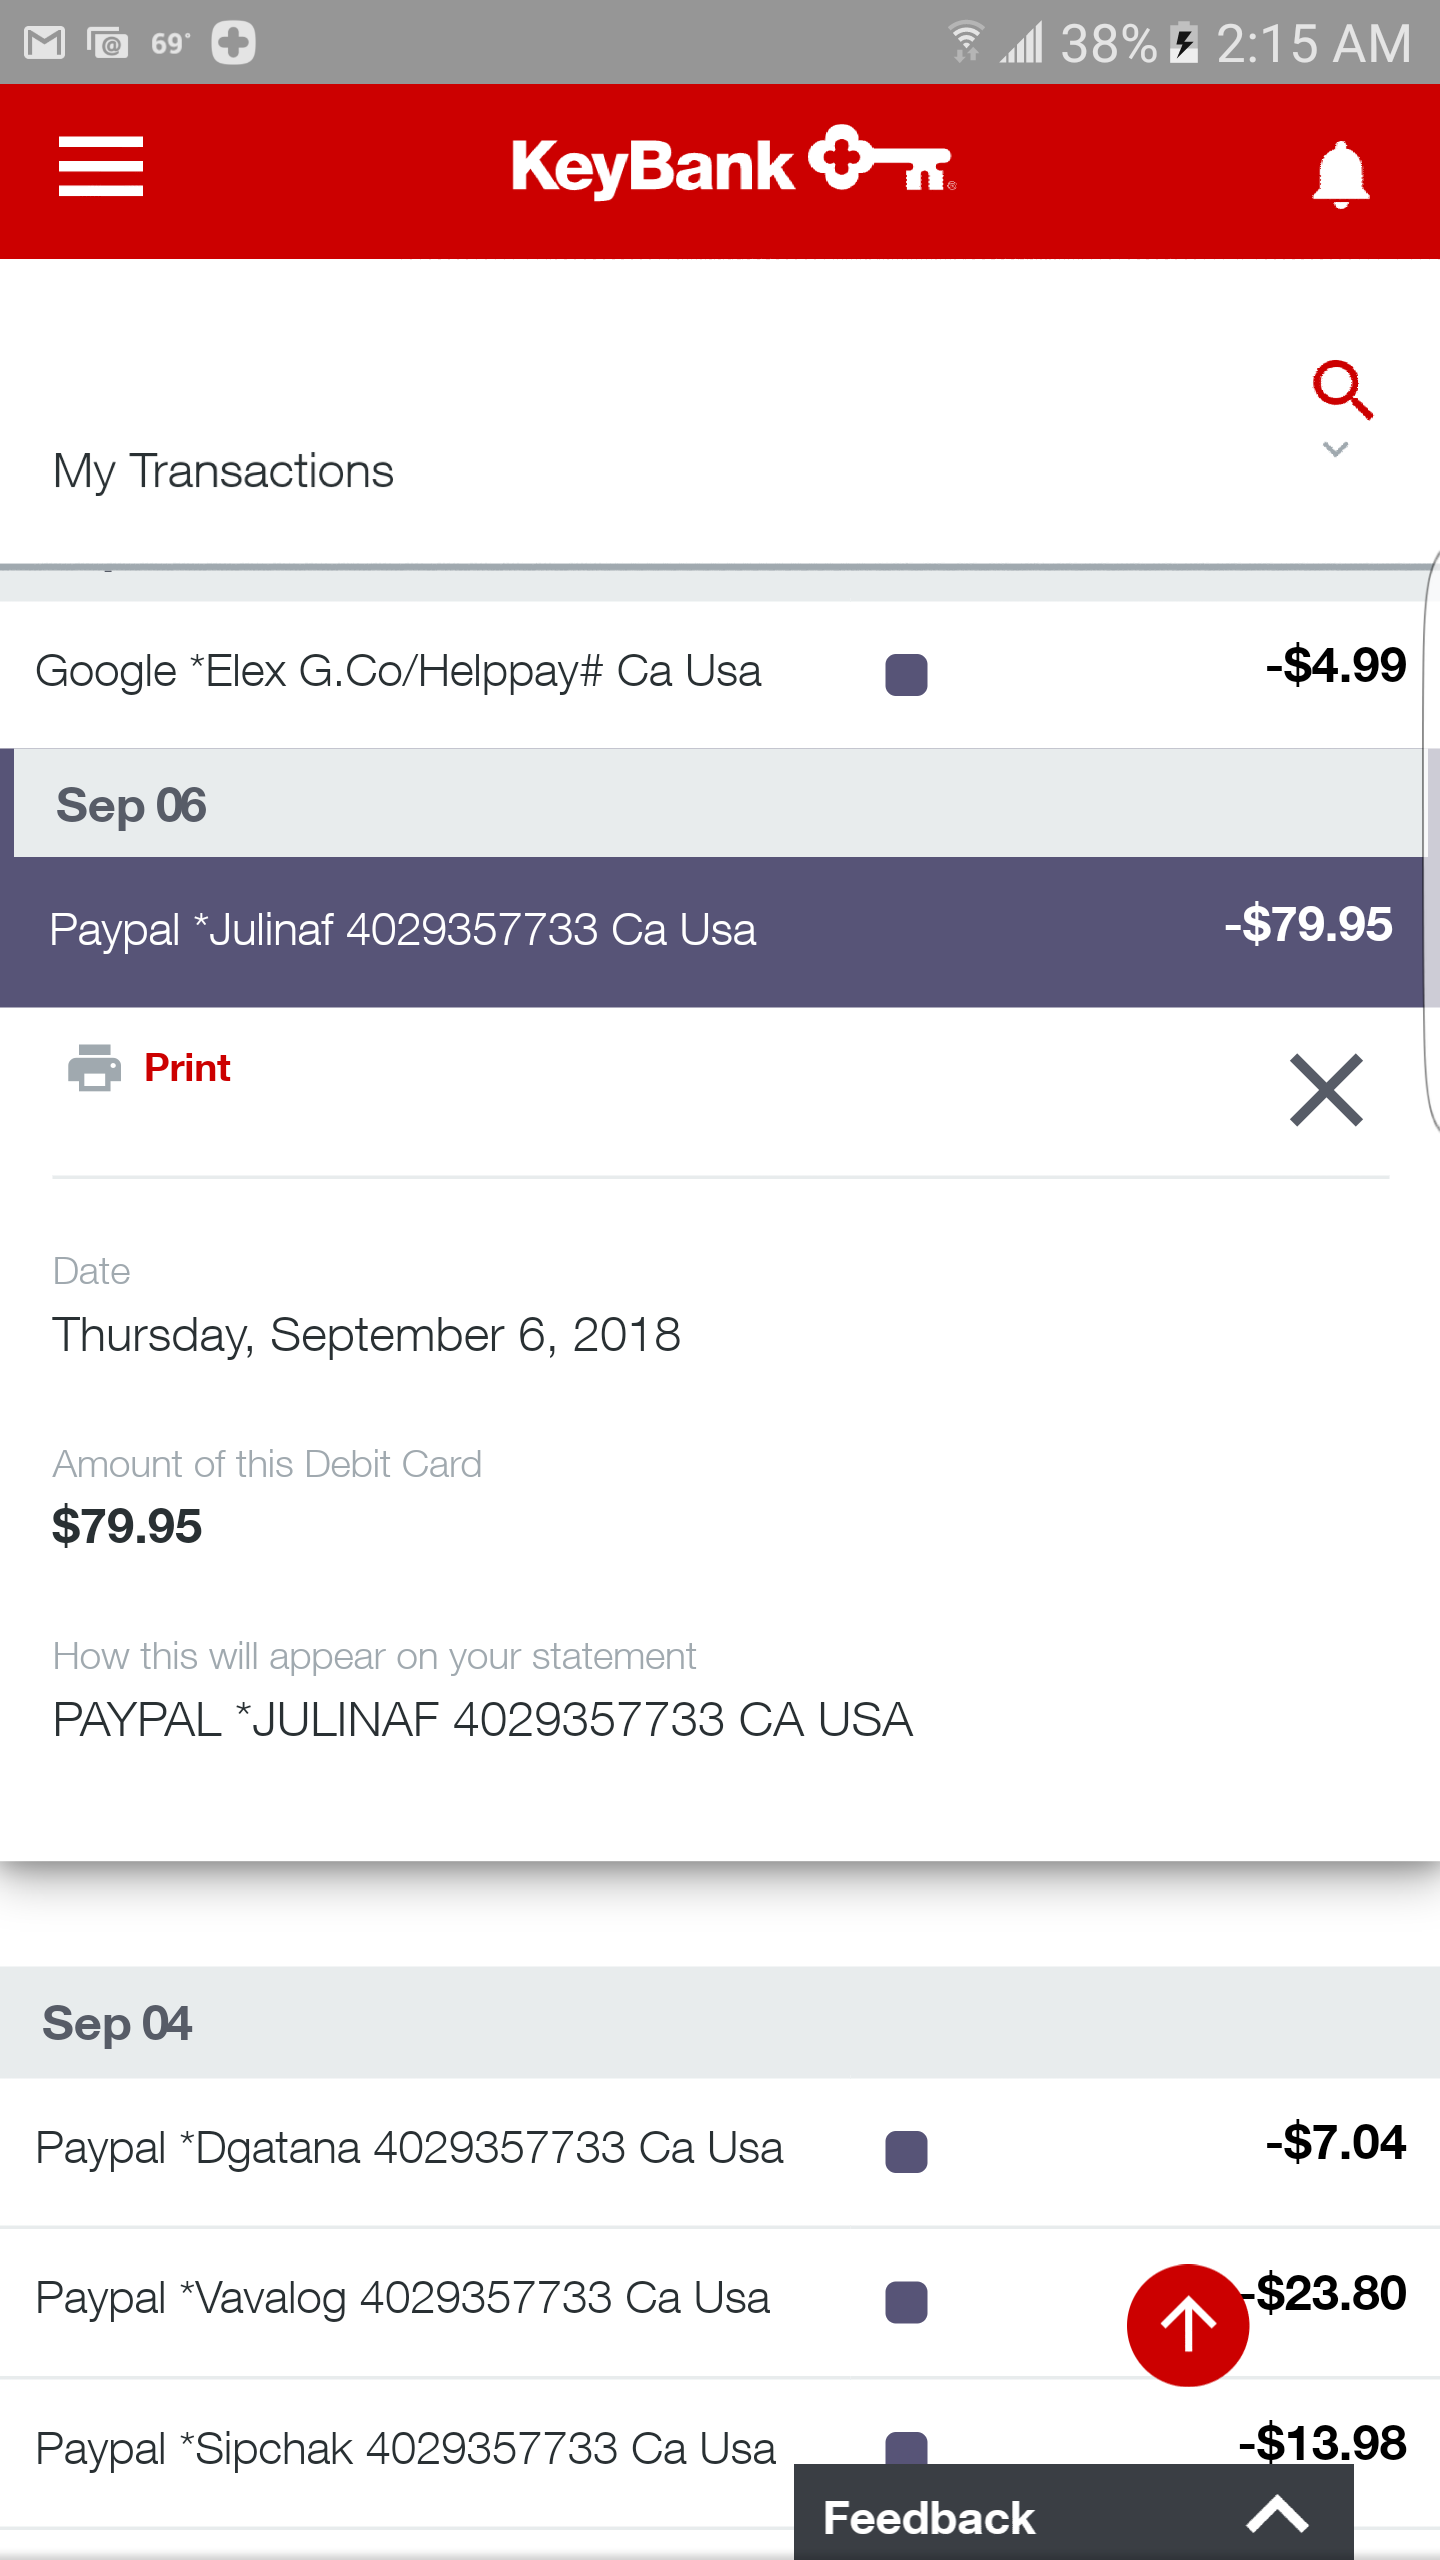Tap the KeyBank logo
Viewport: 1440px width, 2560px height.
[x=733, y=163]
